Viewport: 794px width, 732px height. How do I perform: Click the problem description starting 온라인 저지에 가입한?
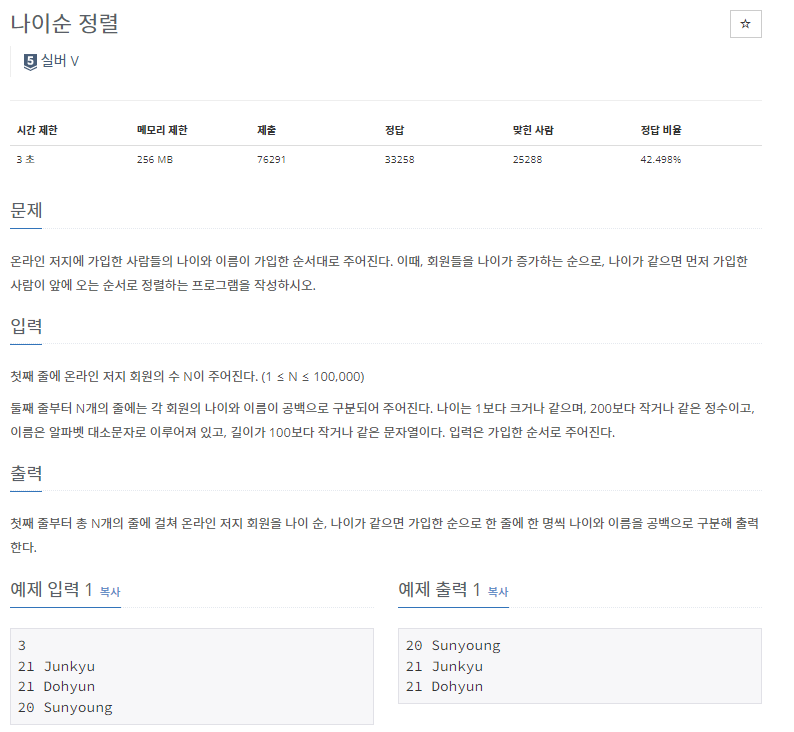pyautogui.click(x=379, y=273)
